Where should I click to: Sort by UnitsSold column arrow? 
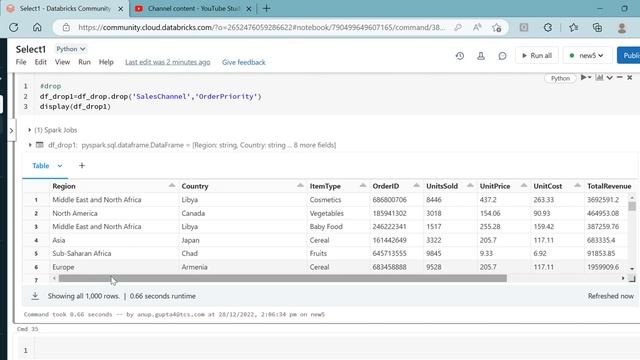[x=470, y=186]
